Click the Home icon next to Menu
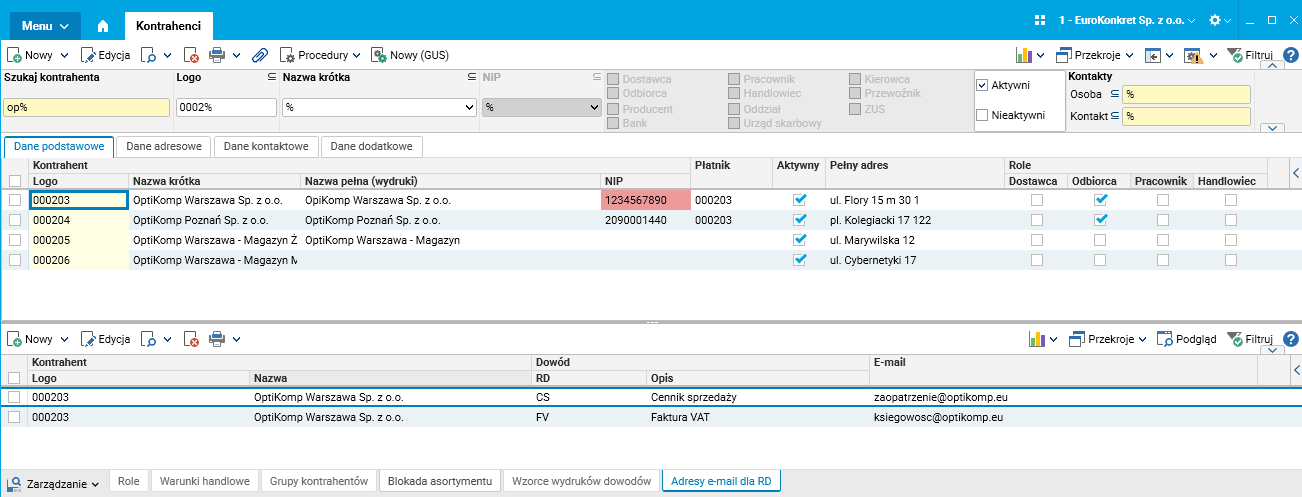The image size is (1302, 497). (x=102, y=25)
